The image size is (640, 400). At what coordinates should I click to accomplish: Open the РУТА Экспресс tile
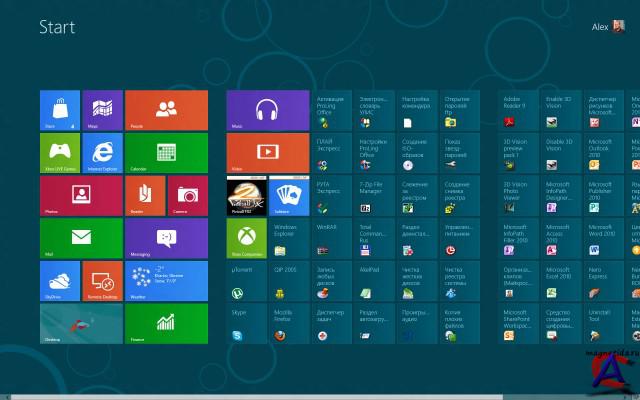pos(332,196)
